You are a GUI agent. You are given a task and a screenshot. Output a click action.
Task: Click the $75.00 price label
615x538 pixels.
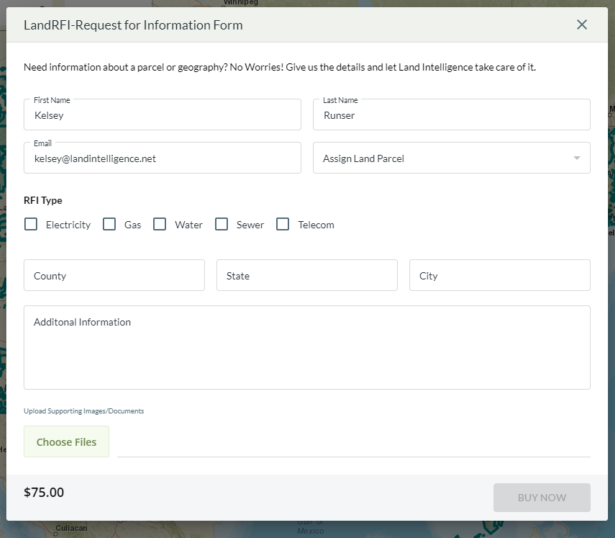pos(44,492)
